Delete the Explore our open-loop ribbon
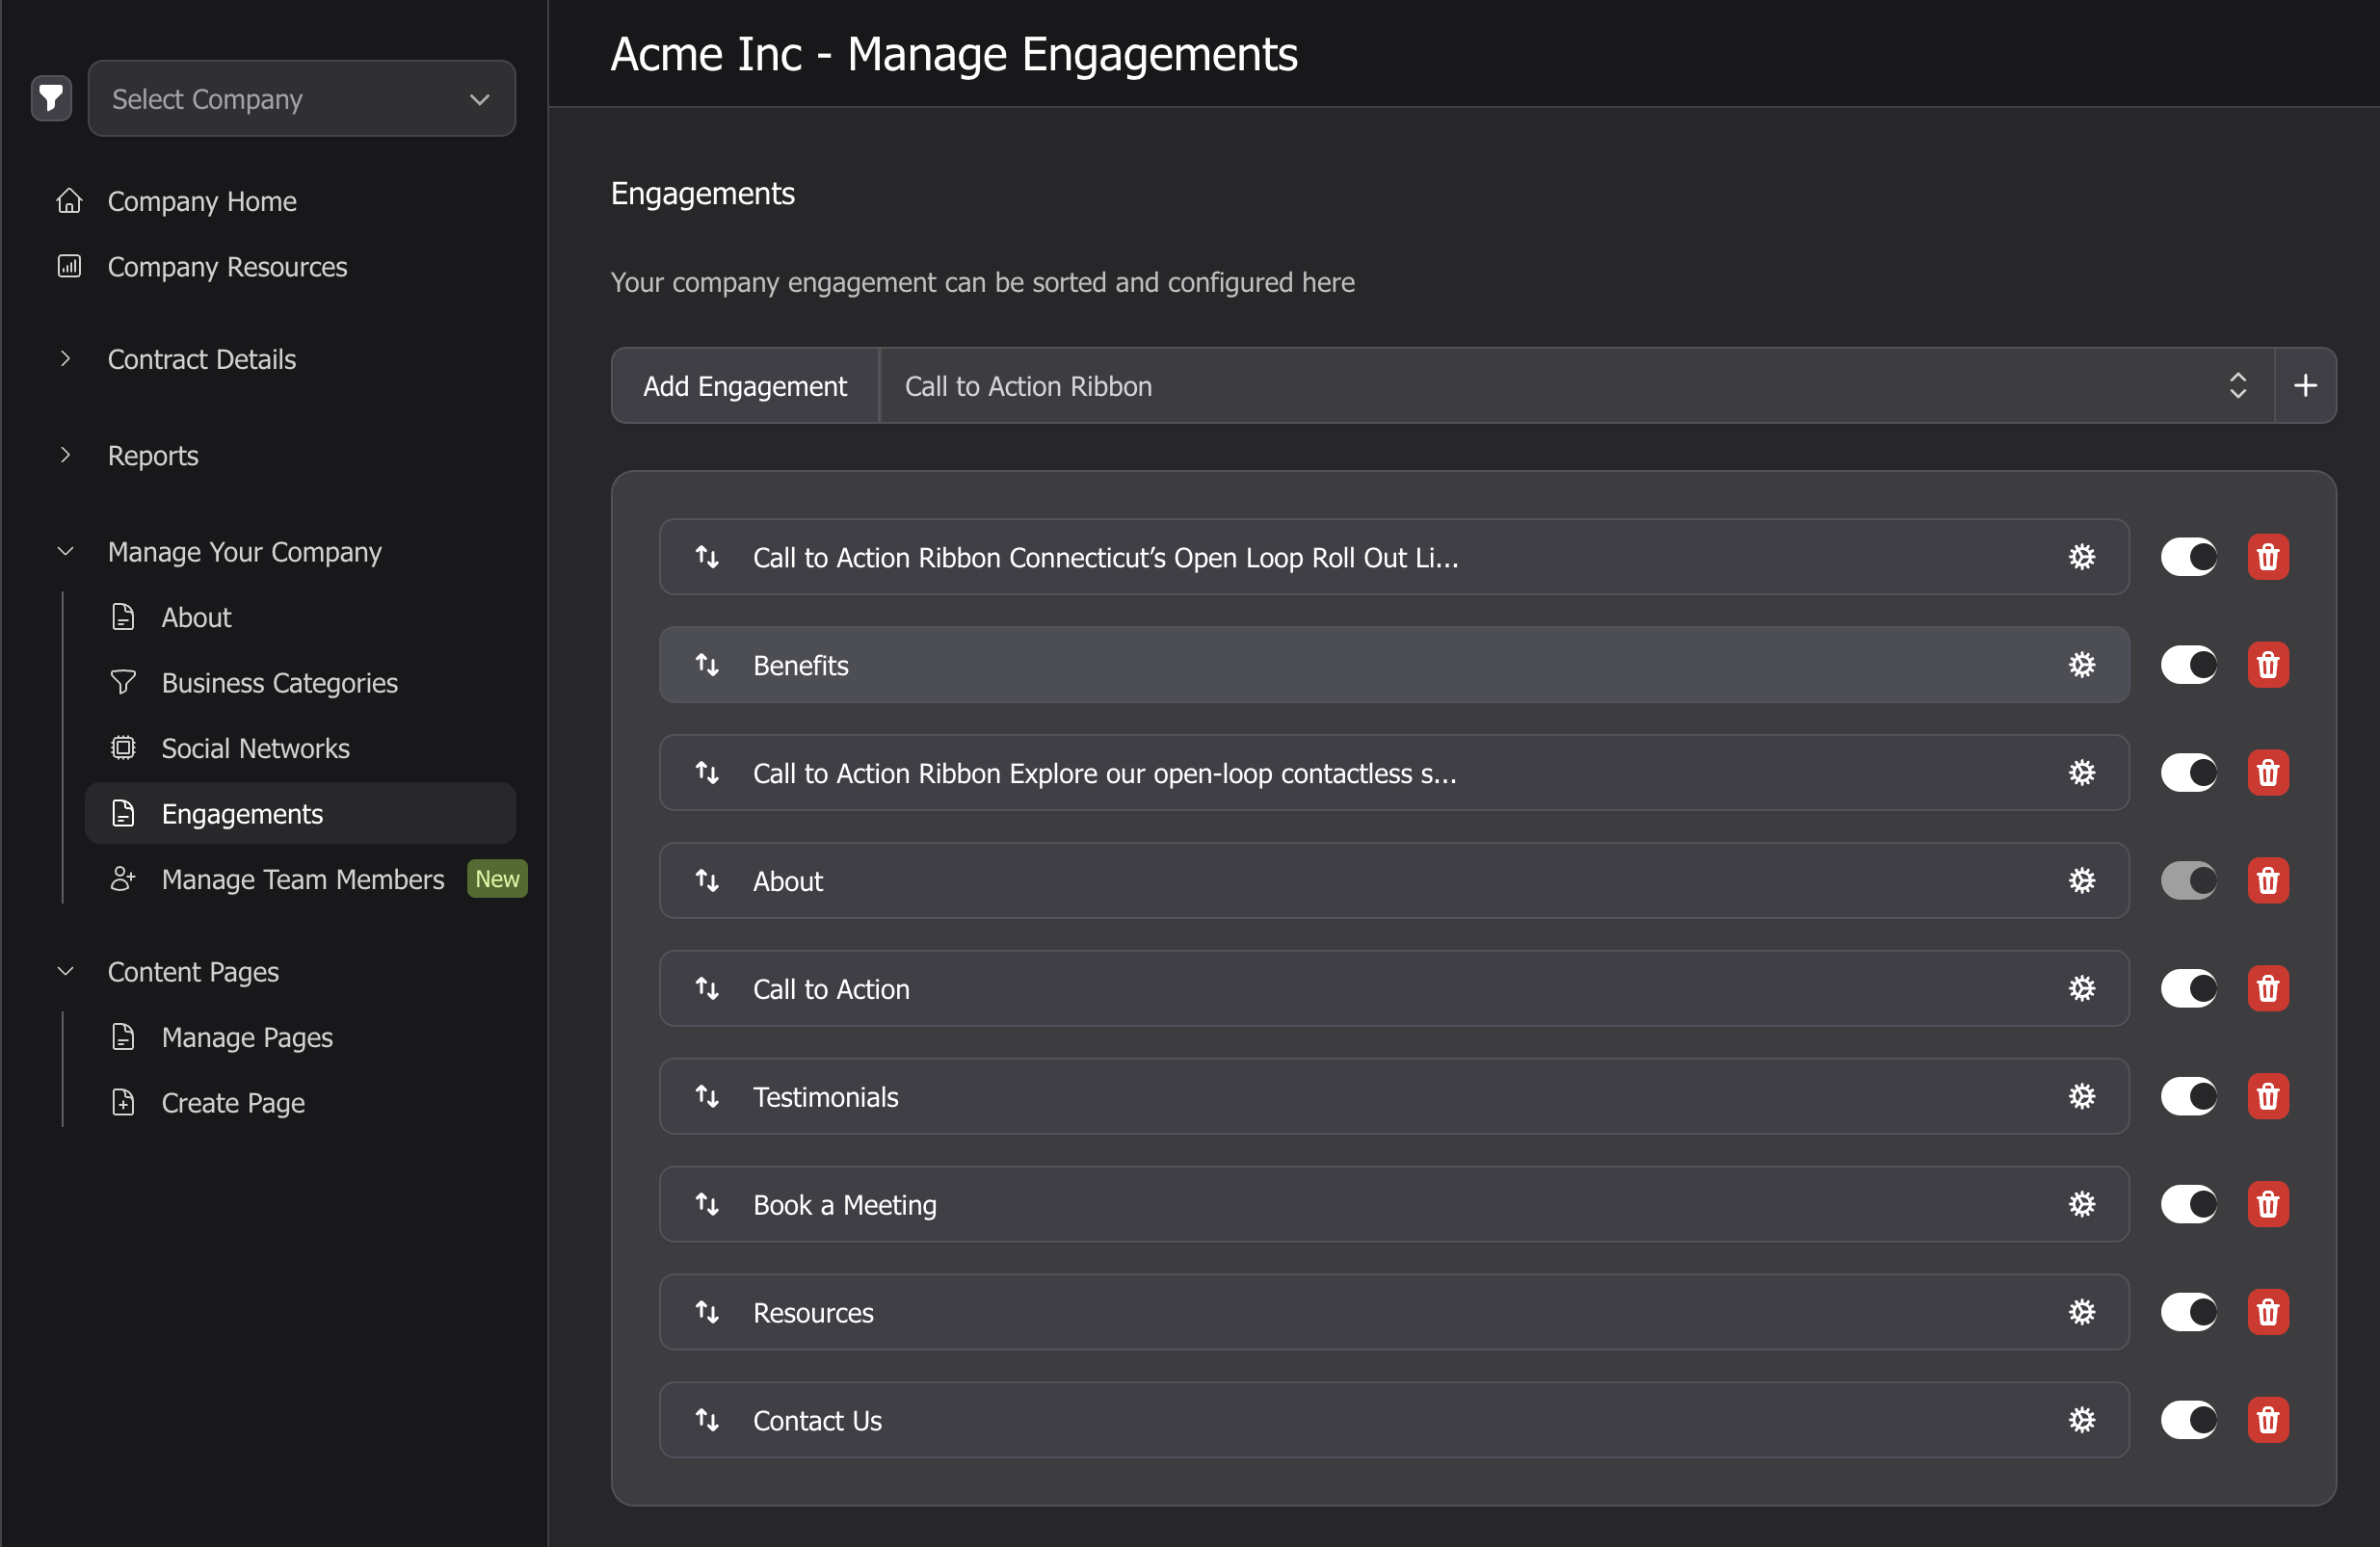 click(x=2268, y=773)
